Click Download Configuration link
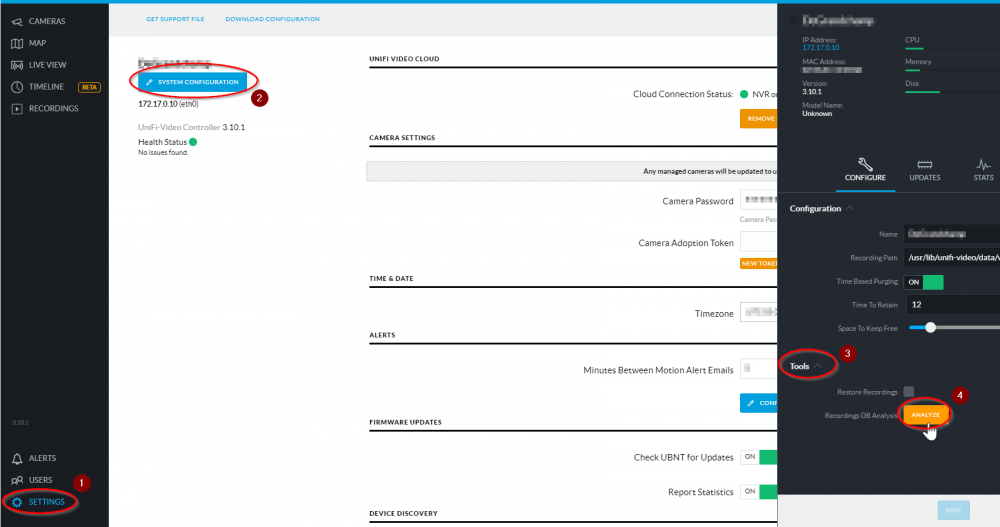 (272, 19)
